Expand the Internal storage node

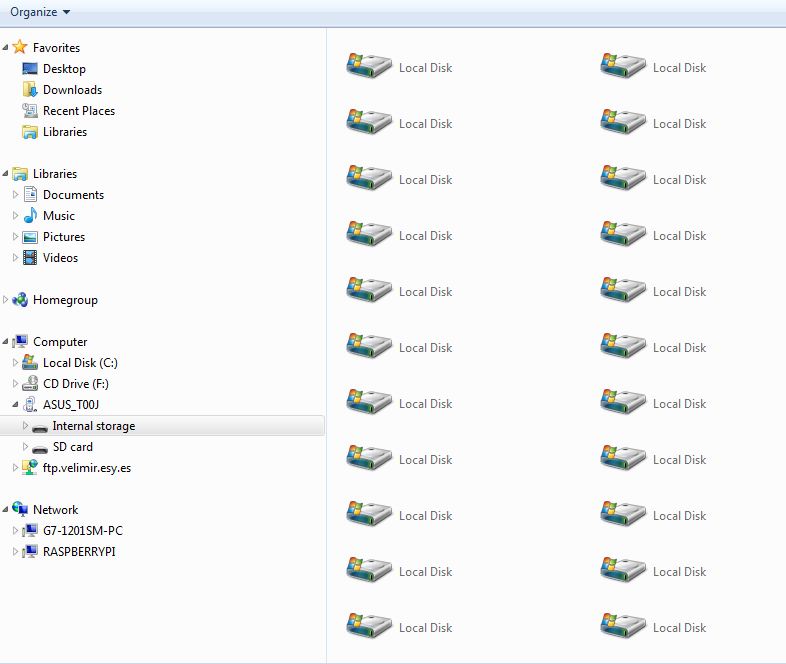pyautogui.click(x=25, y=425)
